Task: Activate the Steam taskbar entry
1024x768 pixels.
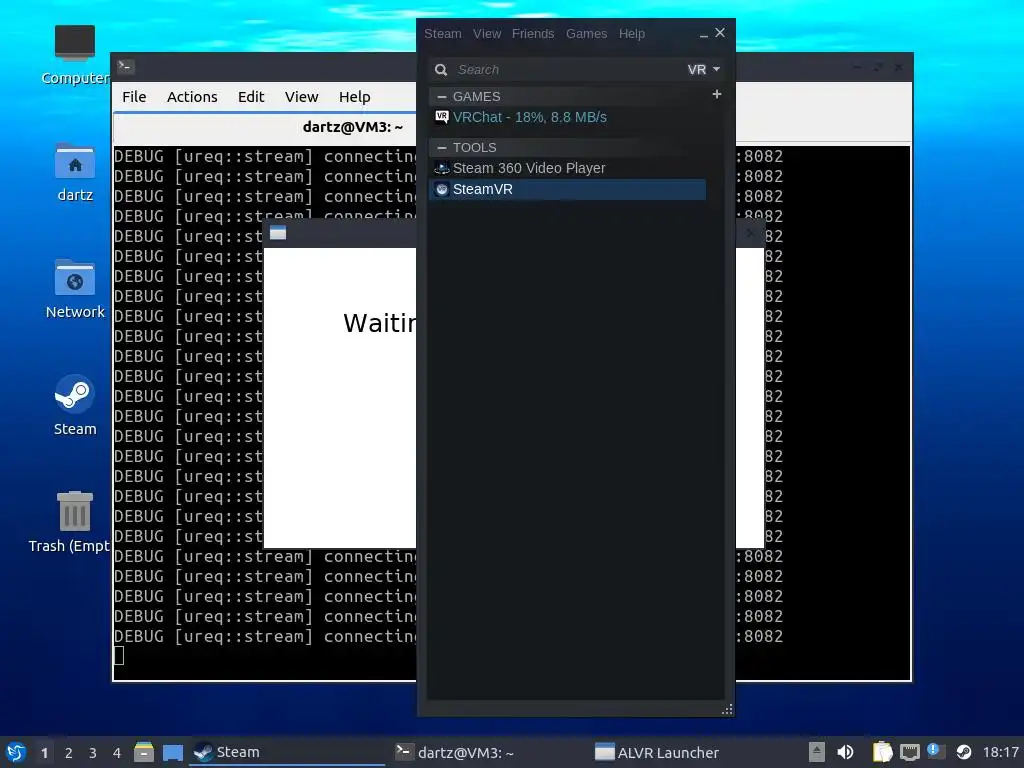Action: pyautogui.click(x=287, y=752)
